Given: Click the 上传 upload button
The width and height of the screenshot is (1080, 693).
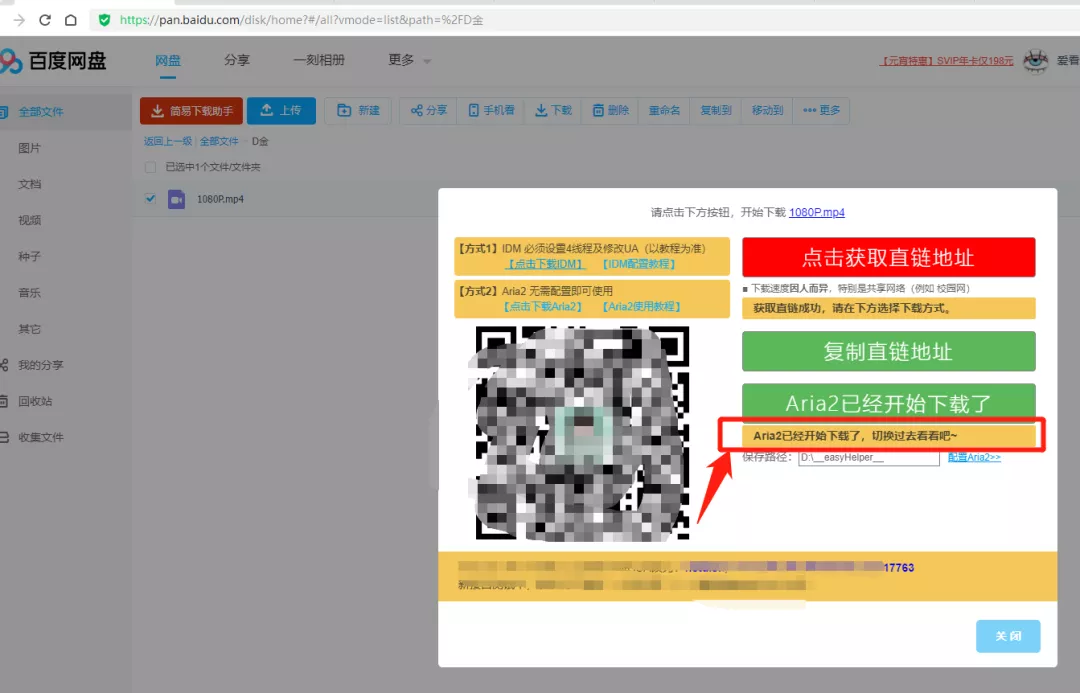Looking at the screenshot, I should [x=281, y=110].
